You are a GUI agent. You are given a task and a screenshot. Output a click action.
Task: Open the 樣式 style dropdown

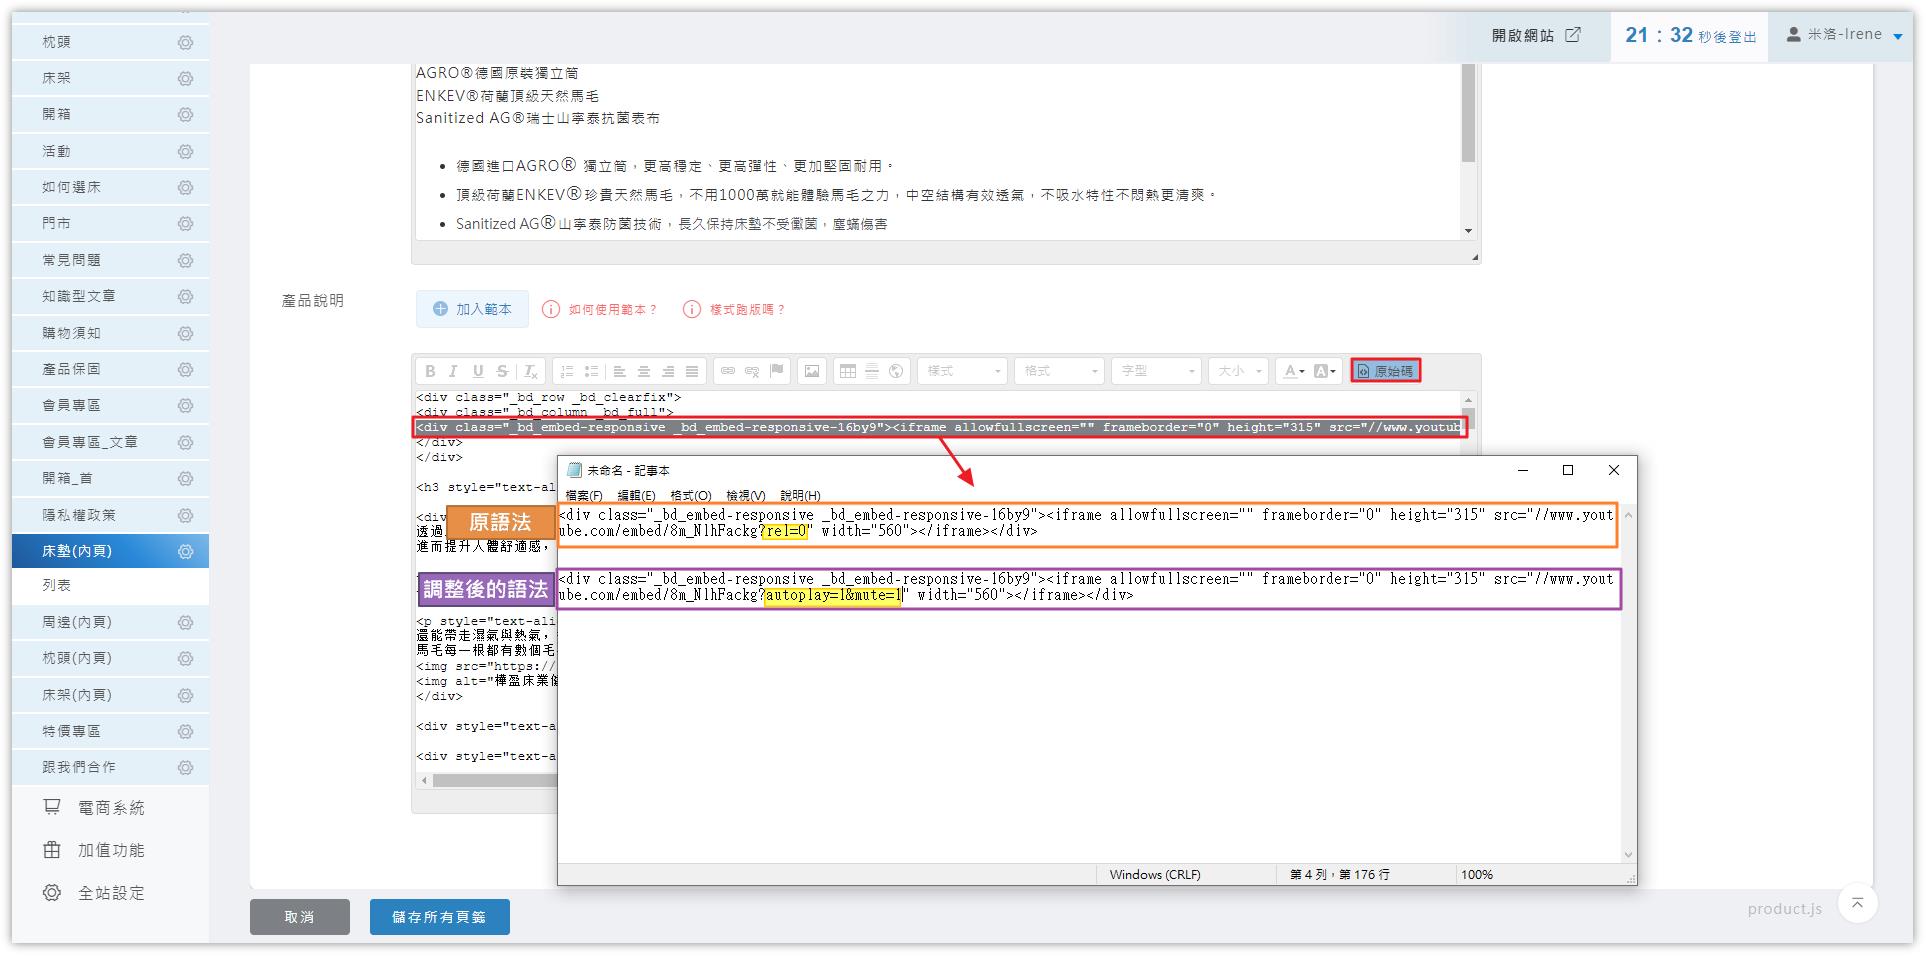tap(962, 371)
